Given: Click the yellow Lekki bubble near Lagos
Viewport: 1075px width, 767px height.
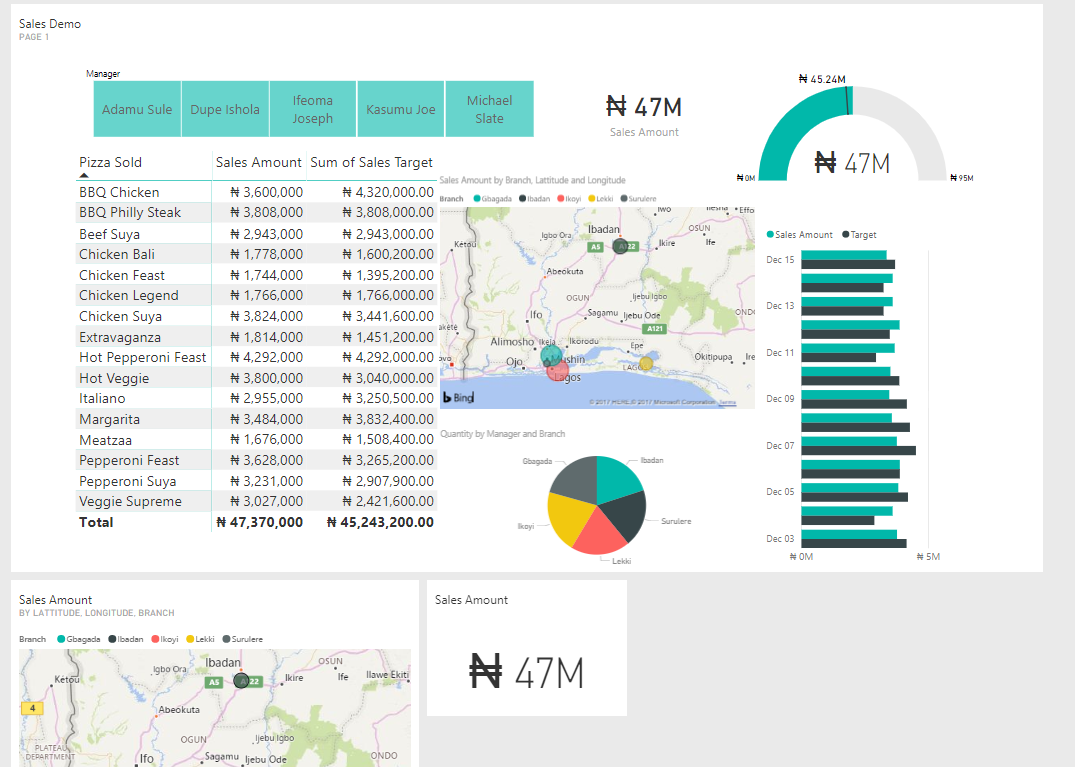Looking at the screenshot, I should [x=646, y=364].
